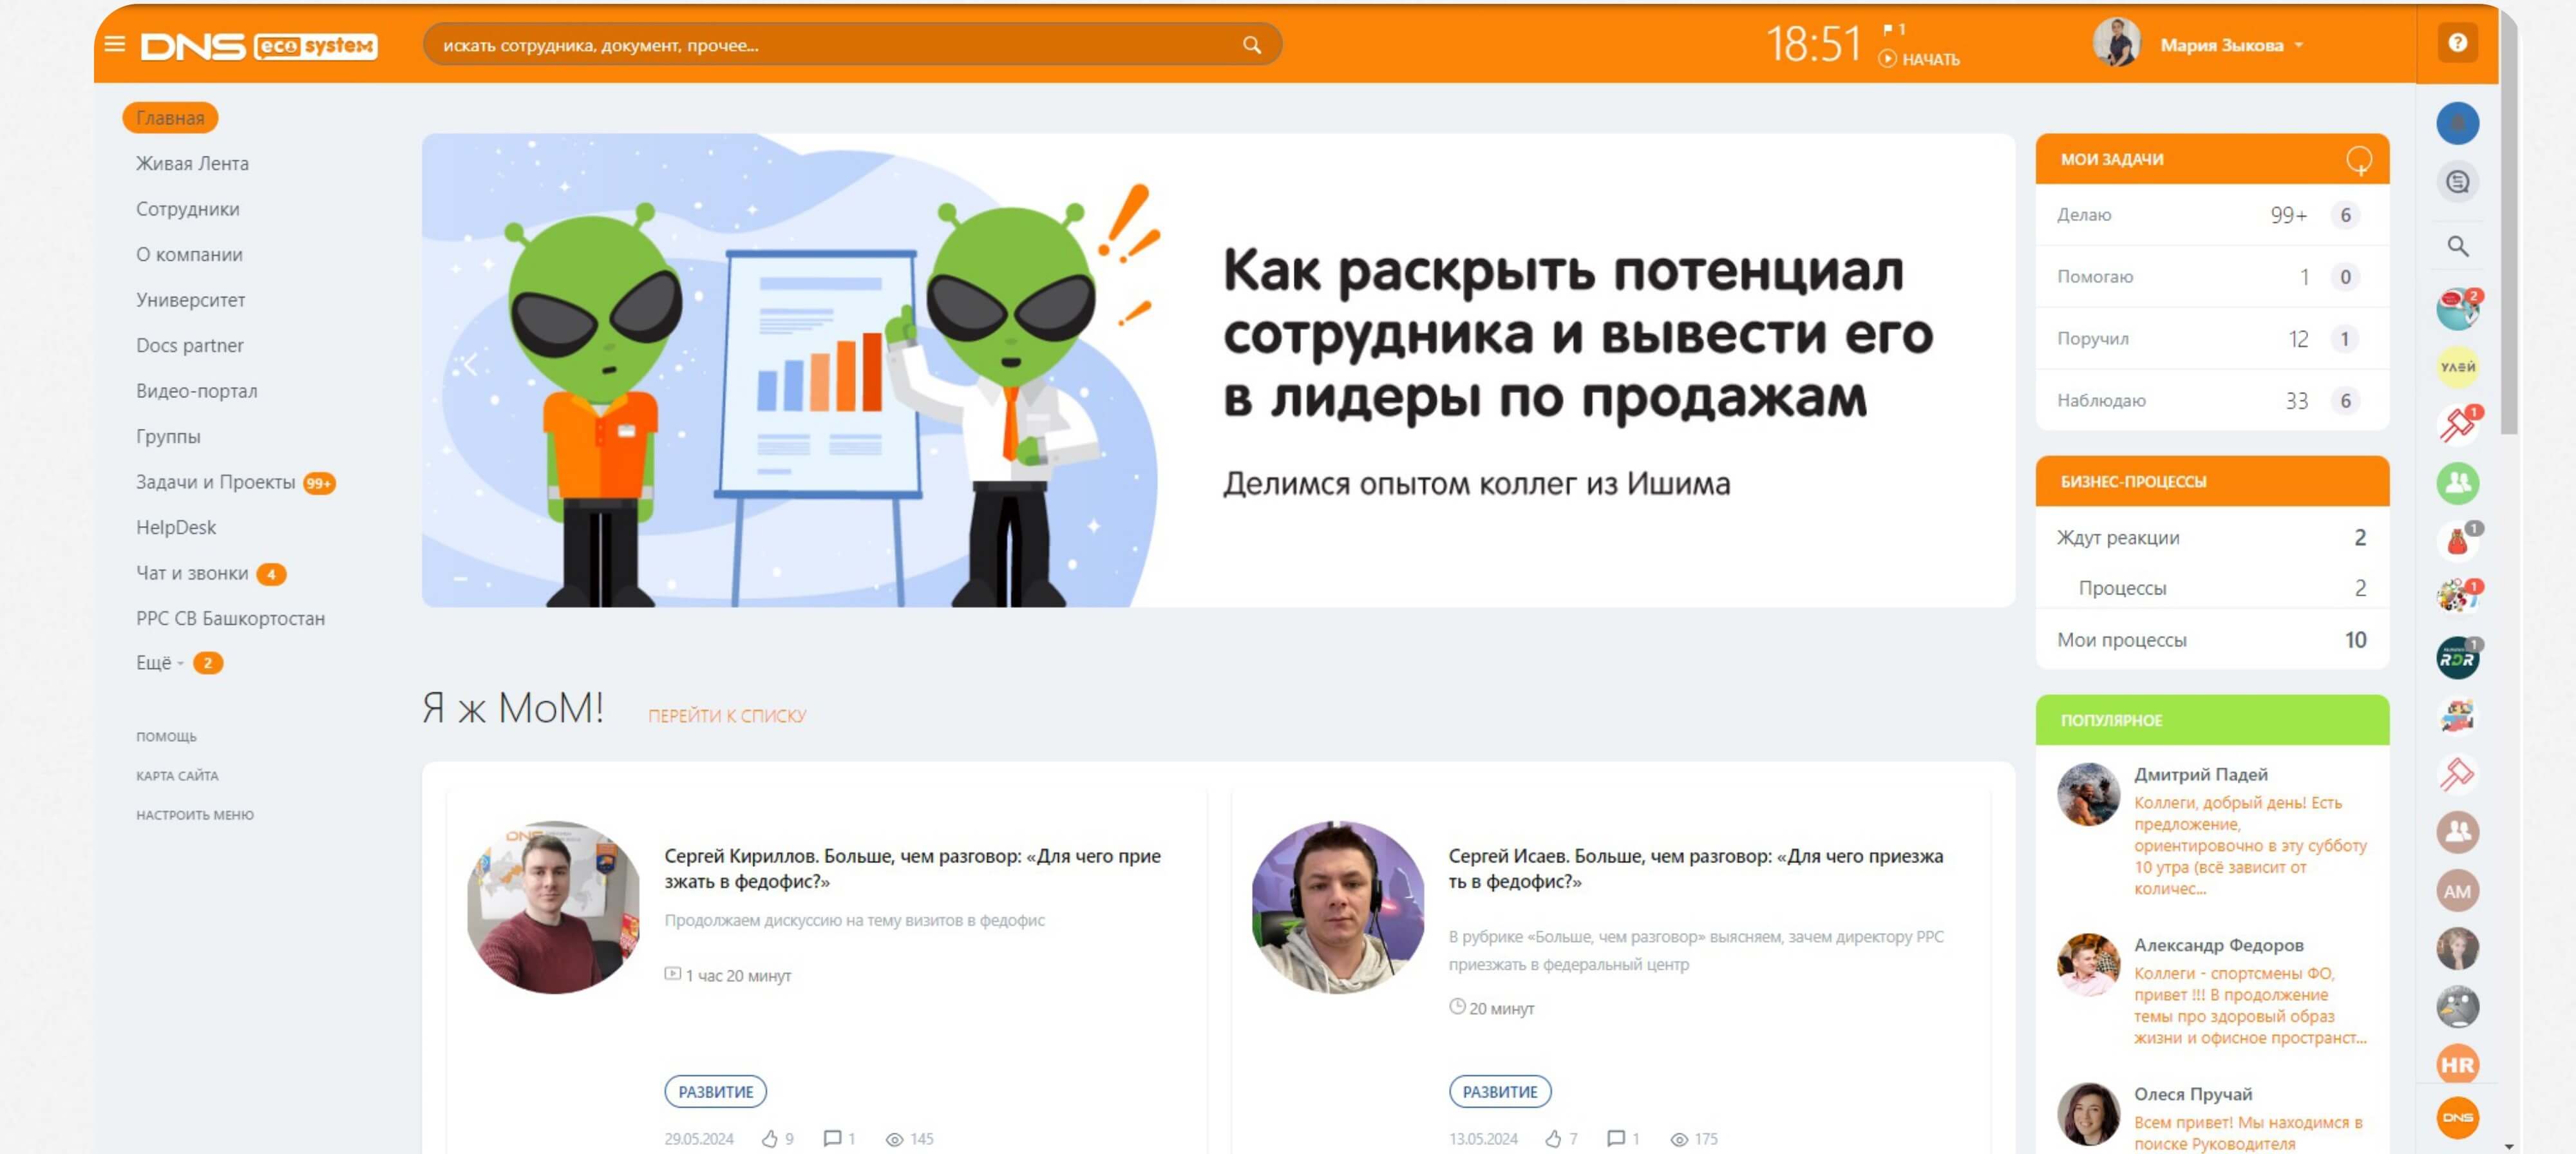The image size is (2576, 1154).
Task: Open Чат и звонки in the left menu
Action: point(192,573)
